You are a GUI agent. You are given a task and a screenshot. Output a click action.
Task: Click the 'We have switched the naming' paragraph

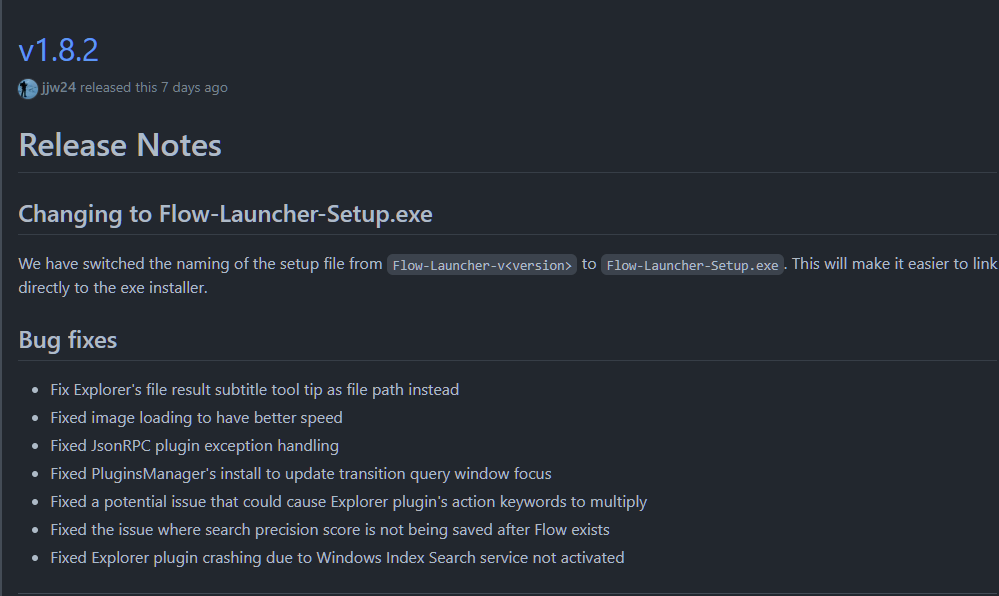(x=200, y=264)
